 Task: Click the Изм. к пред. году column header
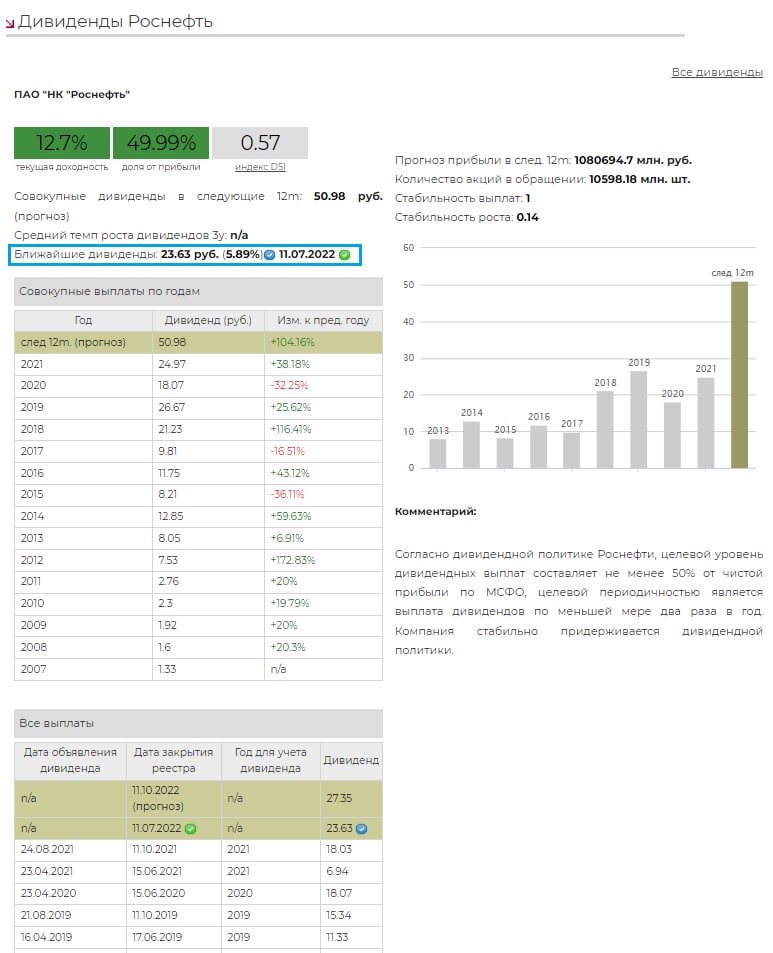point(323,320)
